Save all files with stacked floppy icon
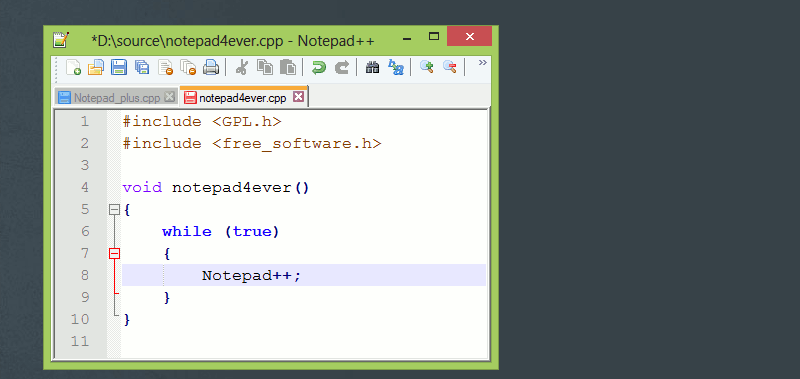Screen dimensions: 800x379 [x=142, y=67]
